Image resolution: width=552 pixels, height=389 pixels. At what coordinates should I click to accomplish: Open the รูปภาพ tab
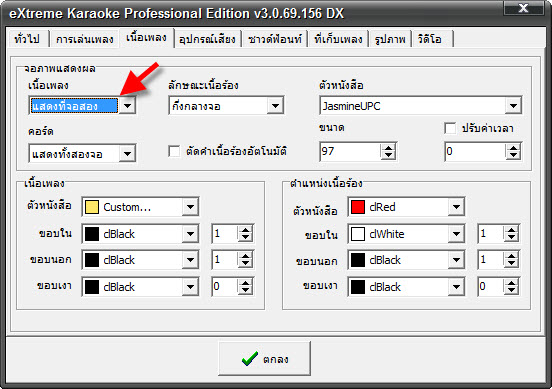click(x=390, y=39)
